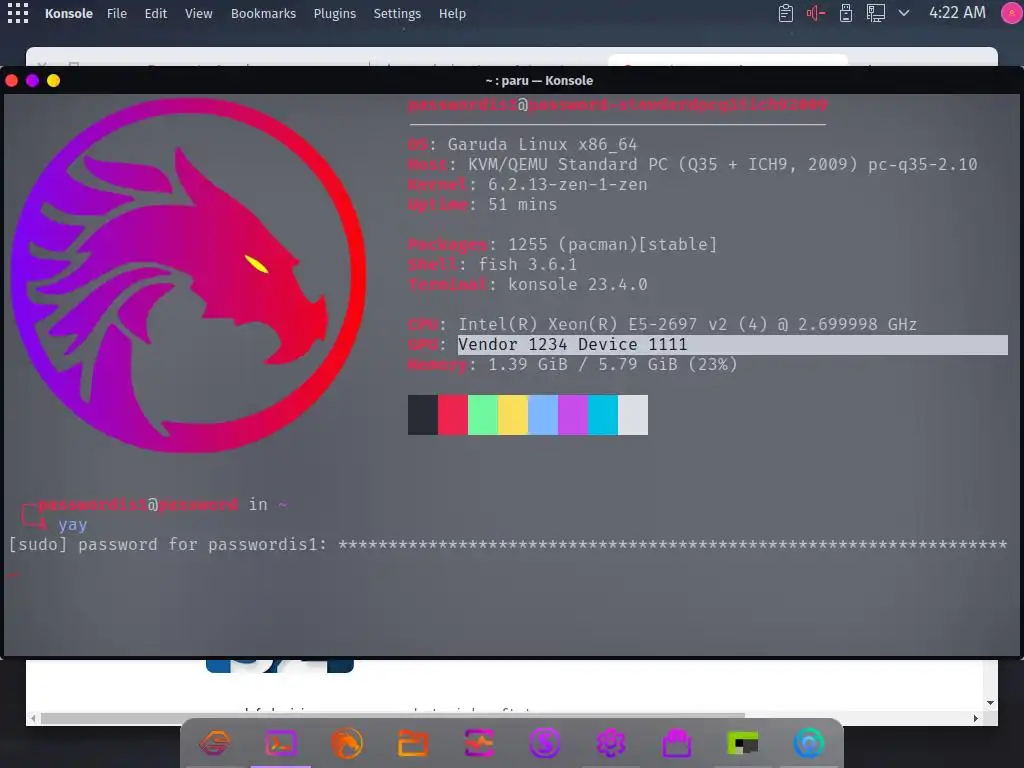Launch the blue circular dock icon
The image size is (1024, 768).
click(x=809, y=743)
